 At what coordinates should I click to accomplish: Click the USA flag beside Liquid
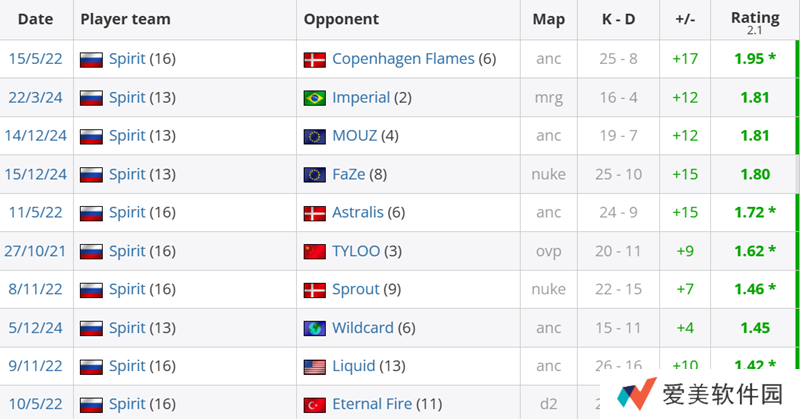[315, 366]
